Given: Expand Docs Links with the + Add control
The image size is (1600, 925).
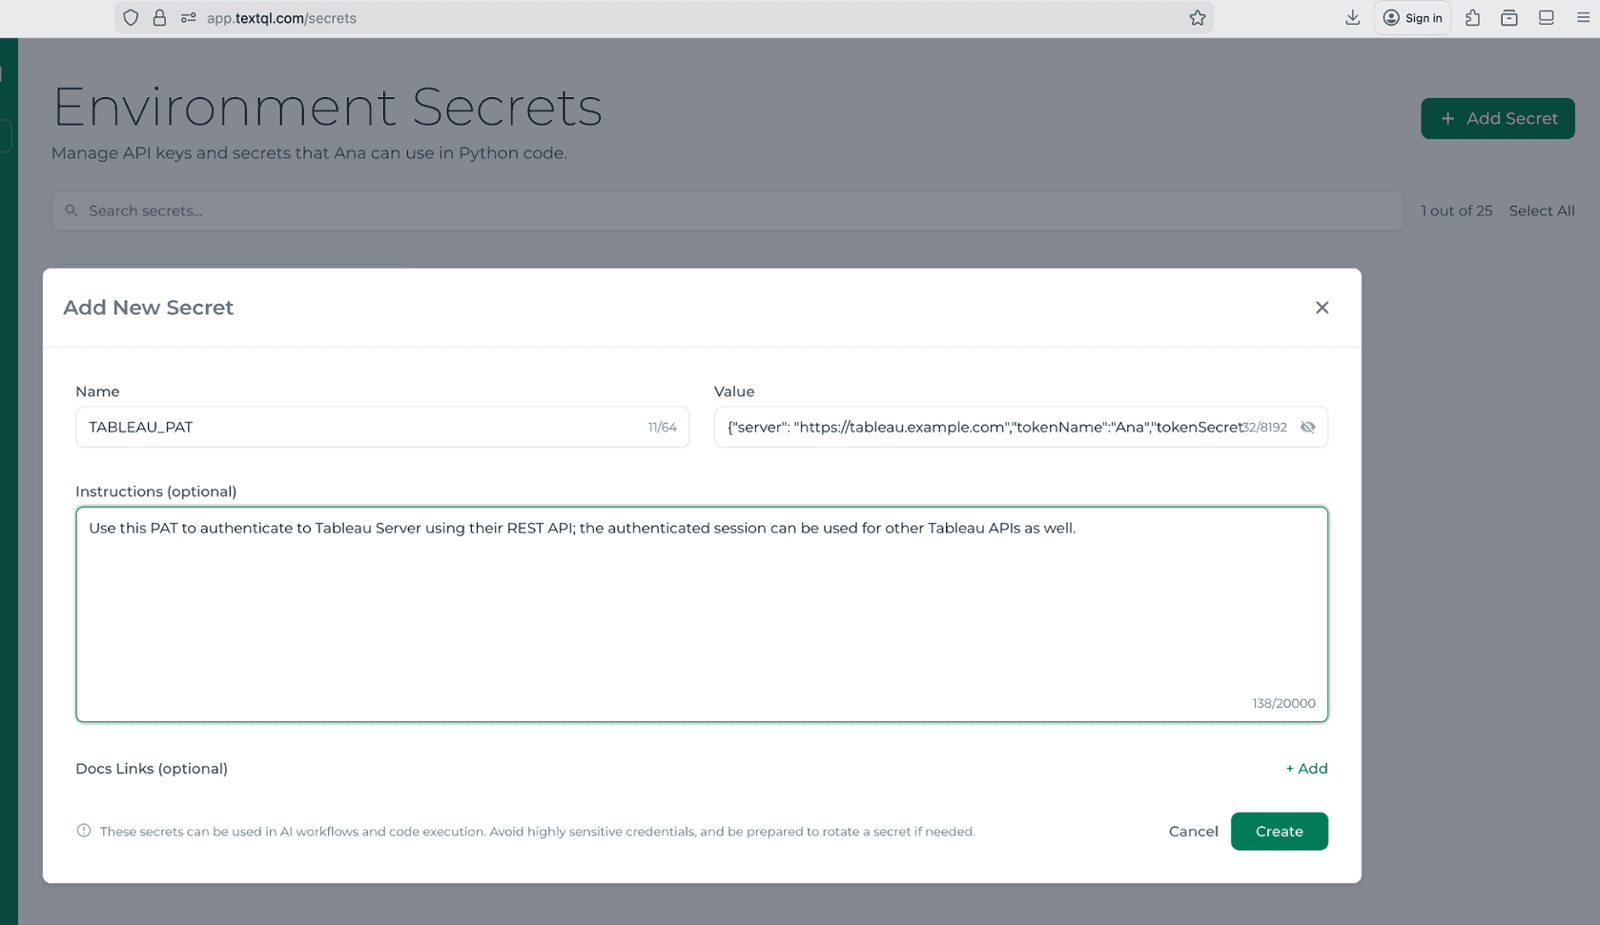Looking at the screenshot, I should point(1306,768).
